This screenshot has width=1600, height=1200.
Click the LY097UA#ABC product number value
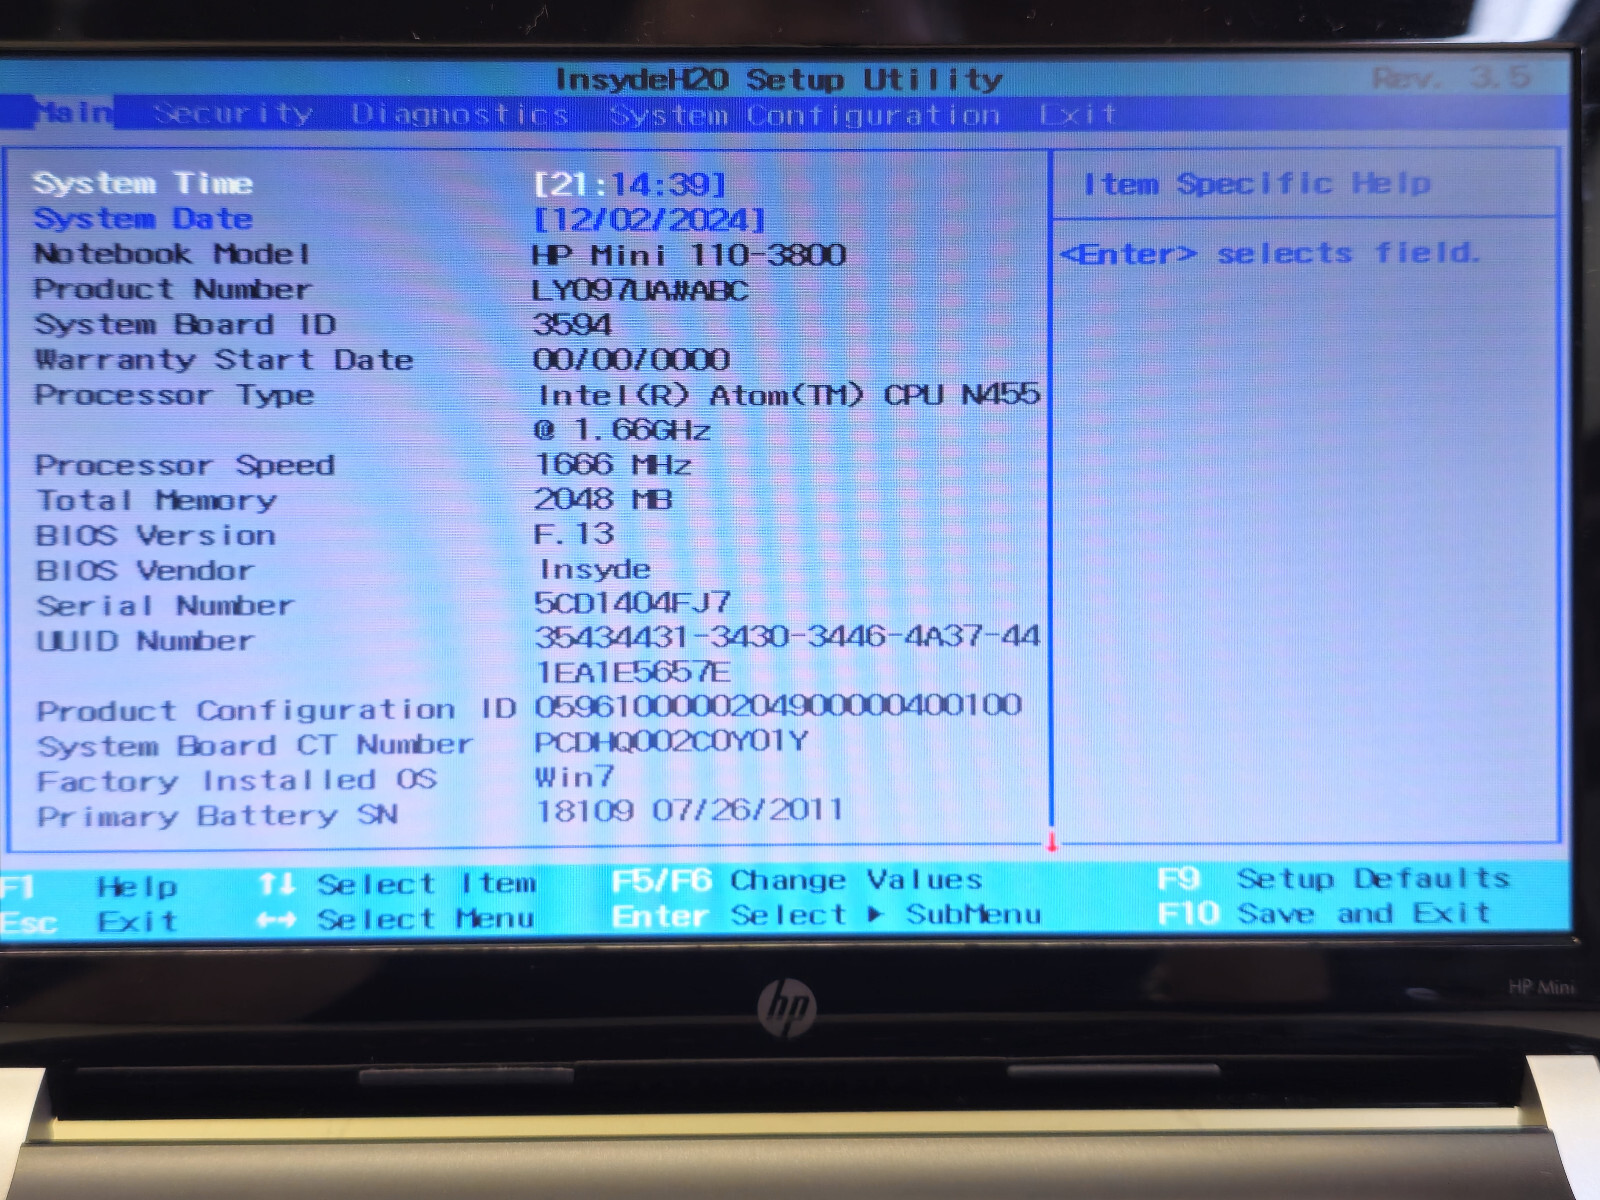[640, 290]
